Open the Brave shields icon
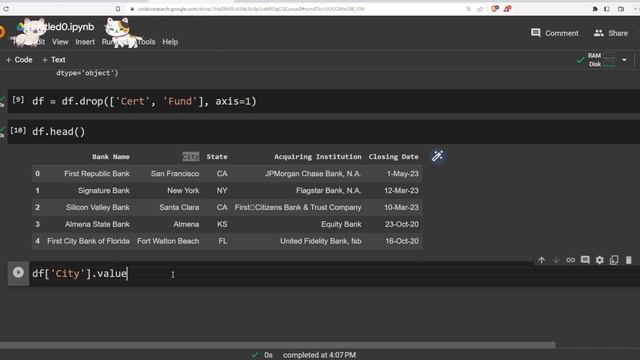Image resolution: width=640 pixels, height=360 pixels. [x=495, y=9]
